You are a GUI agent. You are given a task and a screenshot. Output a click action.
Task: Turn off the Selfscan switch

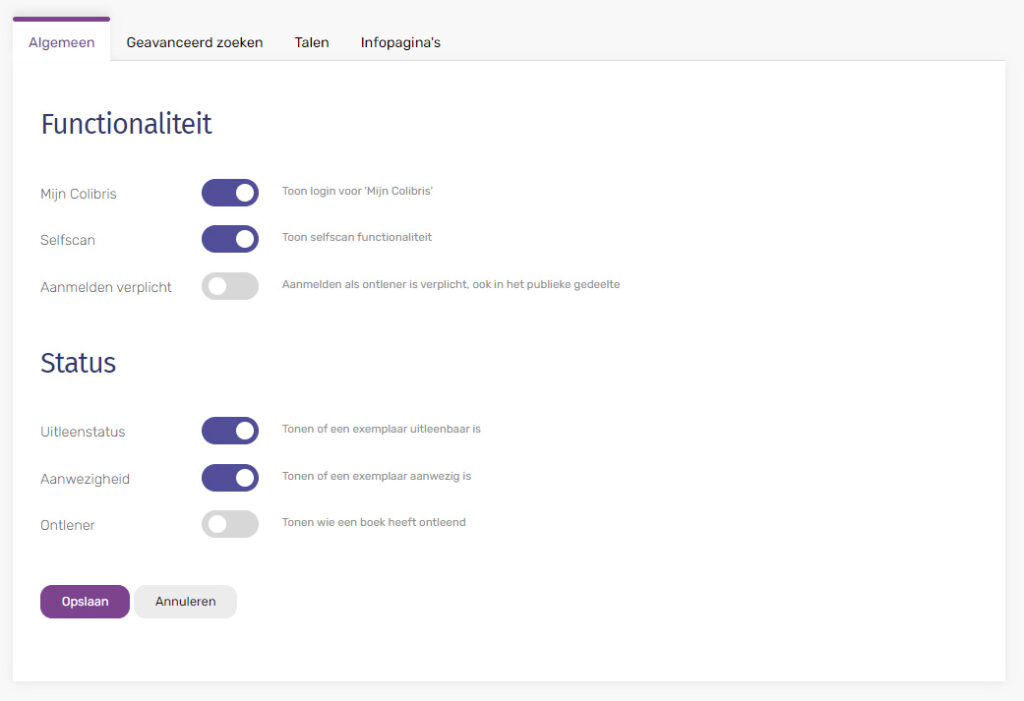pos(230,239)
